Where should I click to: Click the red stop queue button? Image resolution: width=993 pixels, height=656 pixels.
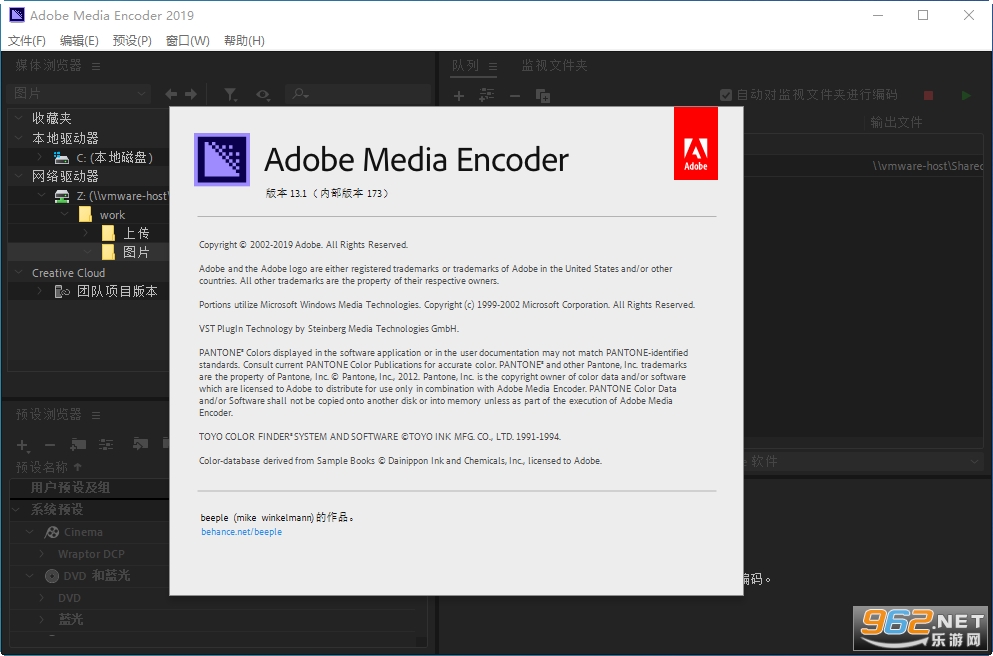click(x=928, y=96)
